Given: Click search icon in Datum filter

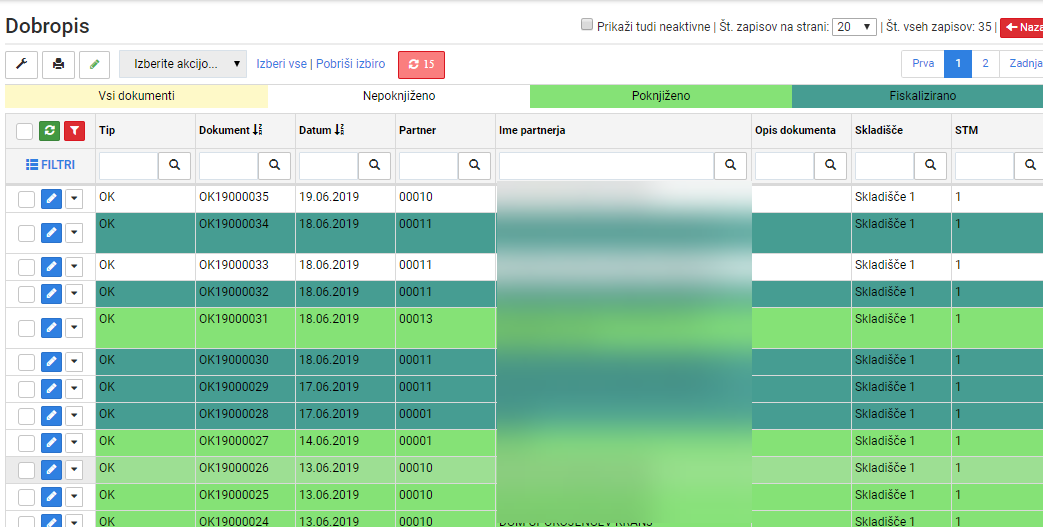Looking at the screenshot, I should [x=374, y=165].
